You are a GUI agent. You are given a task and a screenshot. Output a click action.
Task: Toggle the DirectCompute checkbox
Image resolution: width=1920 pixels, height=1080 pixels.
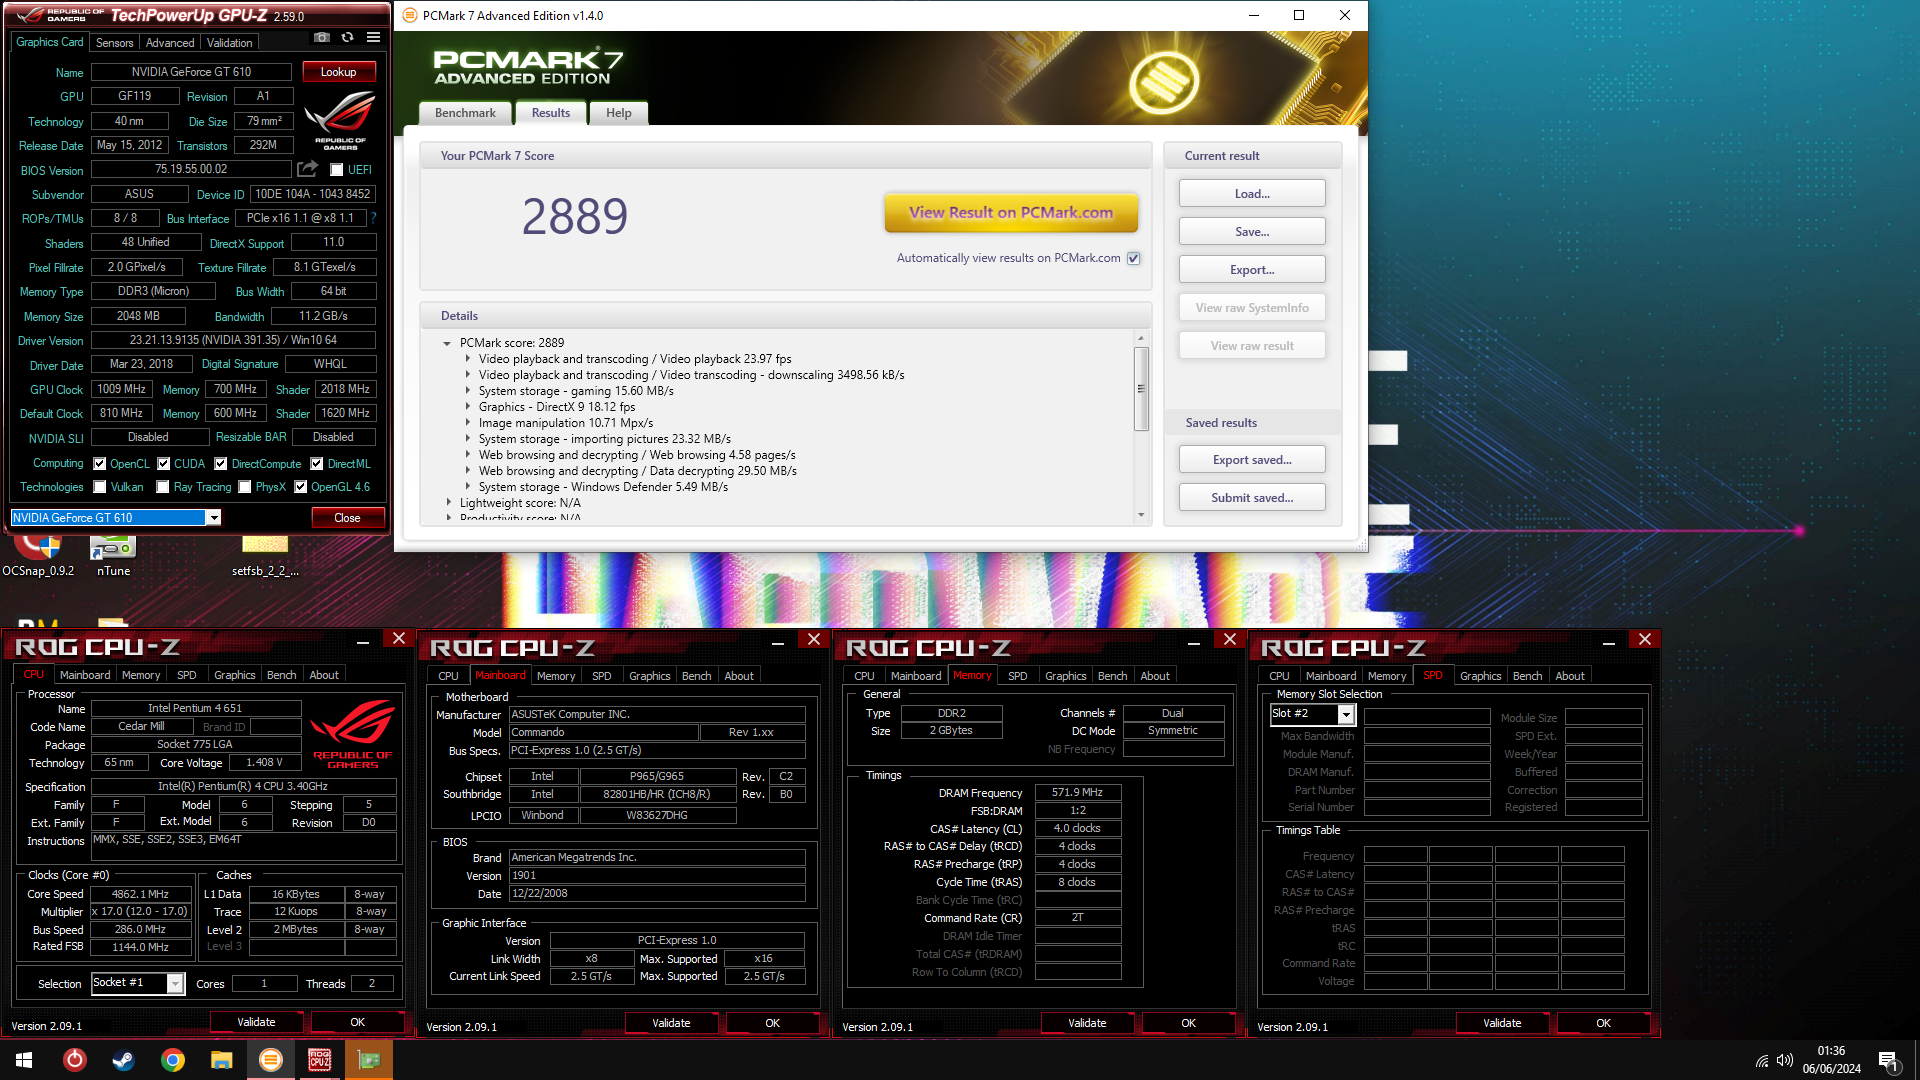point(222,464)
